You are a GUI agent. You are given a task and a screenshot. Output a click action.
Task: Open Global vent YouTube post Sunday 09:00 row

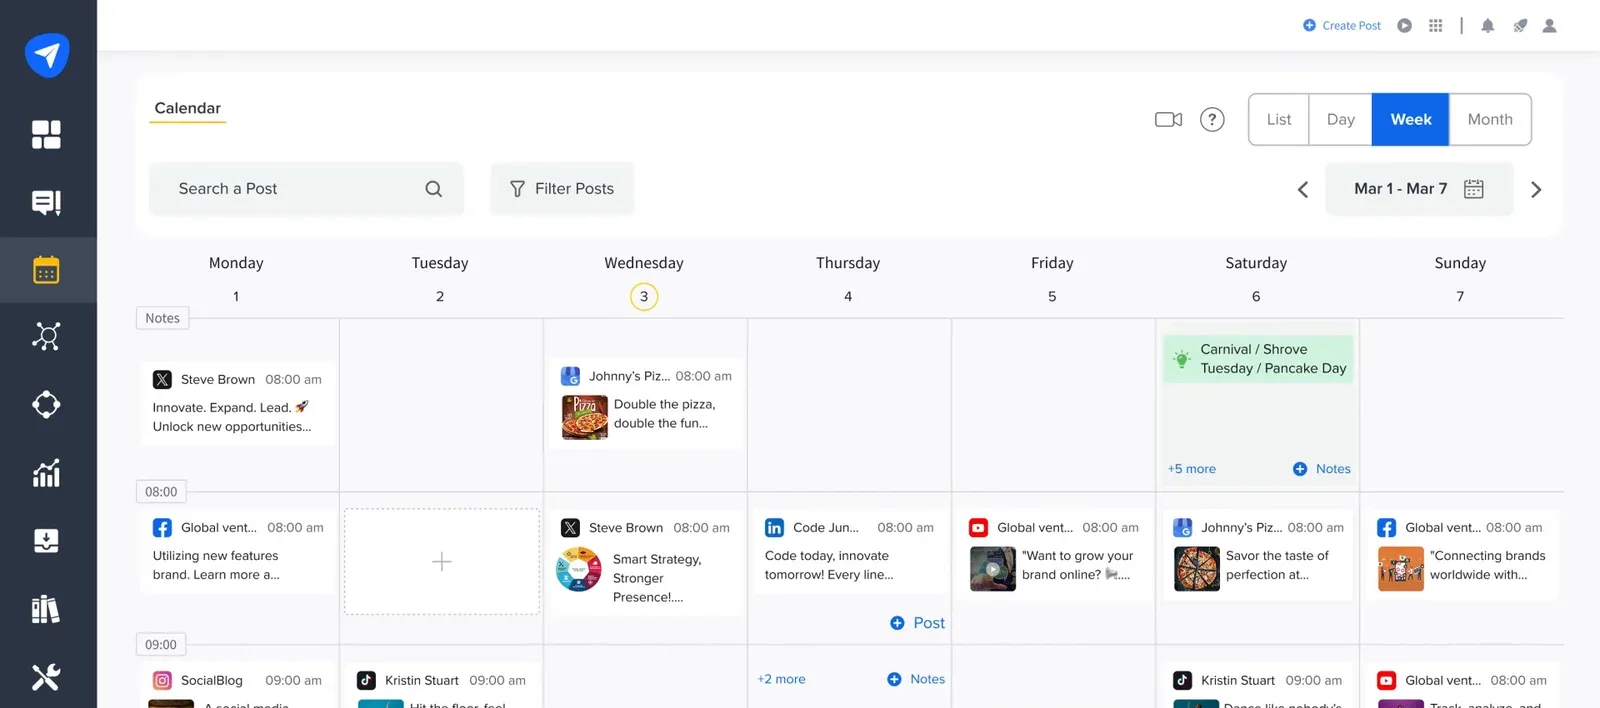1461,686
